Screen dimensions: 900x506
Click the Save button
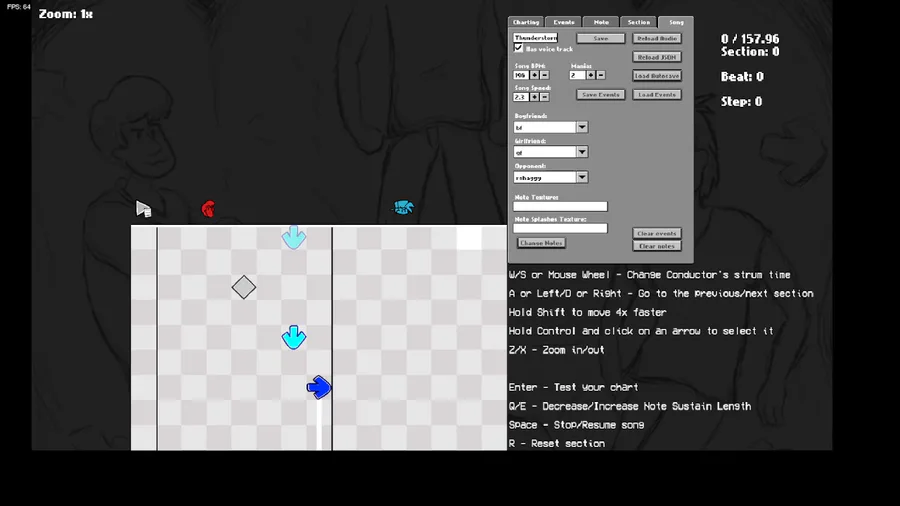point(600,38)
